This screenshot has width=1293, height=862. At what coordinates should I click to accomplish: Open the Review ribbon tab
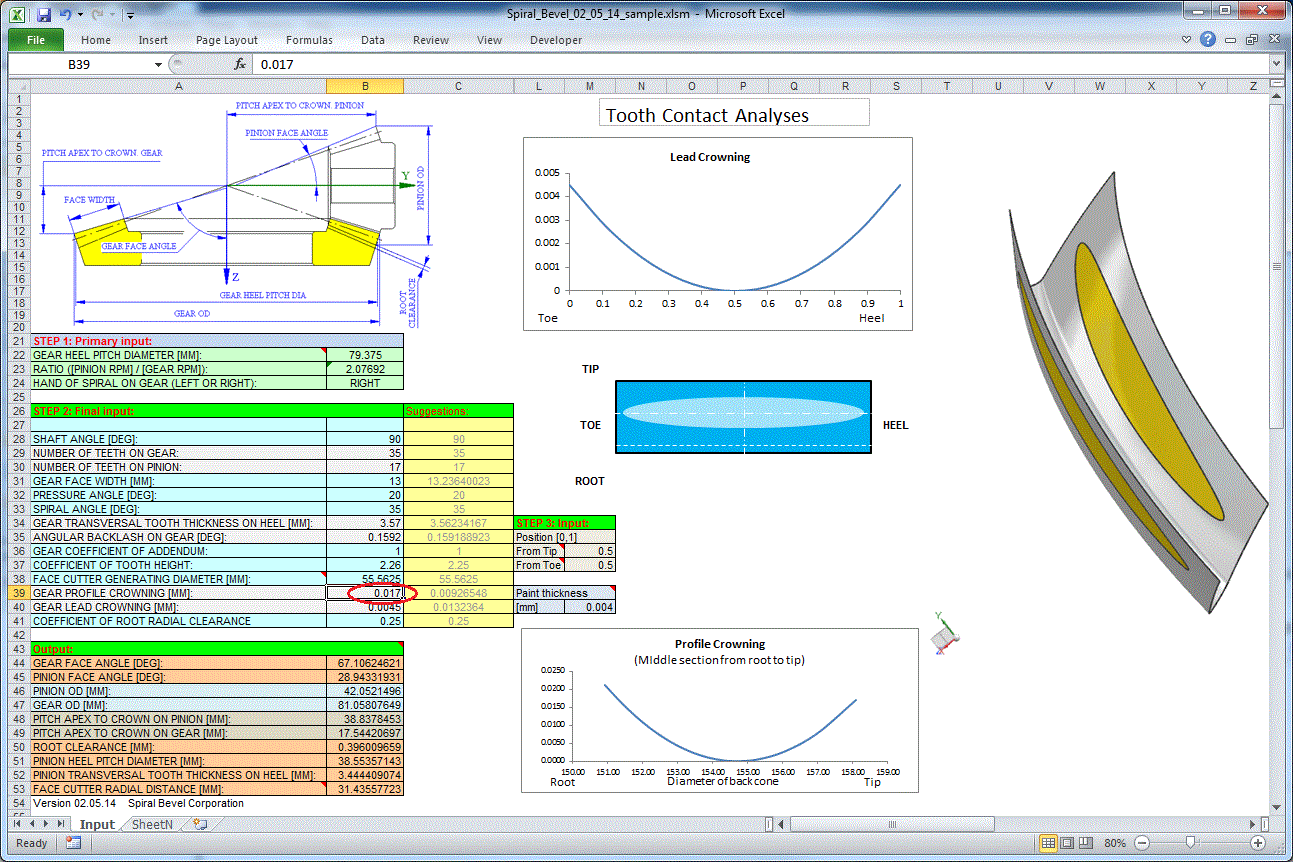[431, 40]
